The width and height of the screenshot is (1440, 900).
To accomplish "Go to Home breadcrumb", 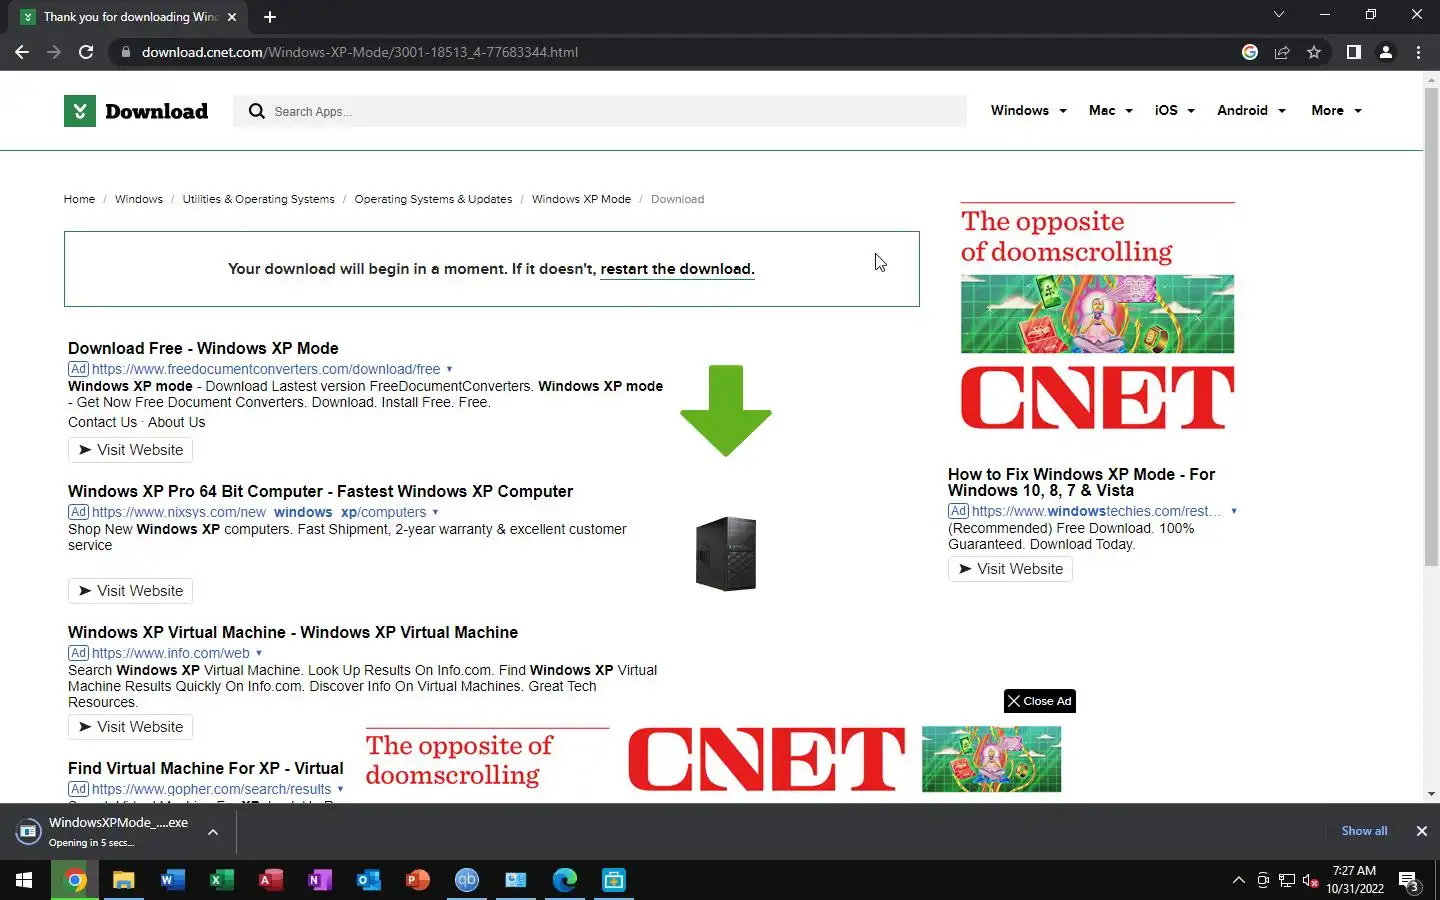I will pos(79,199).
